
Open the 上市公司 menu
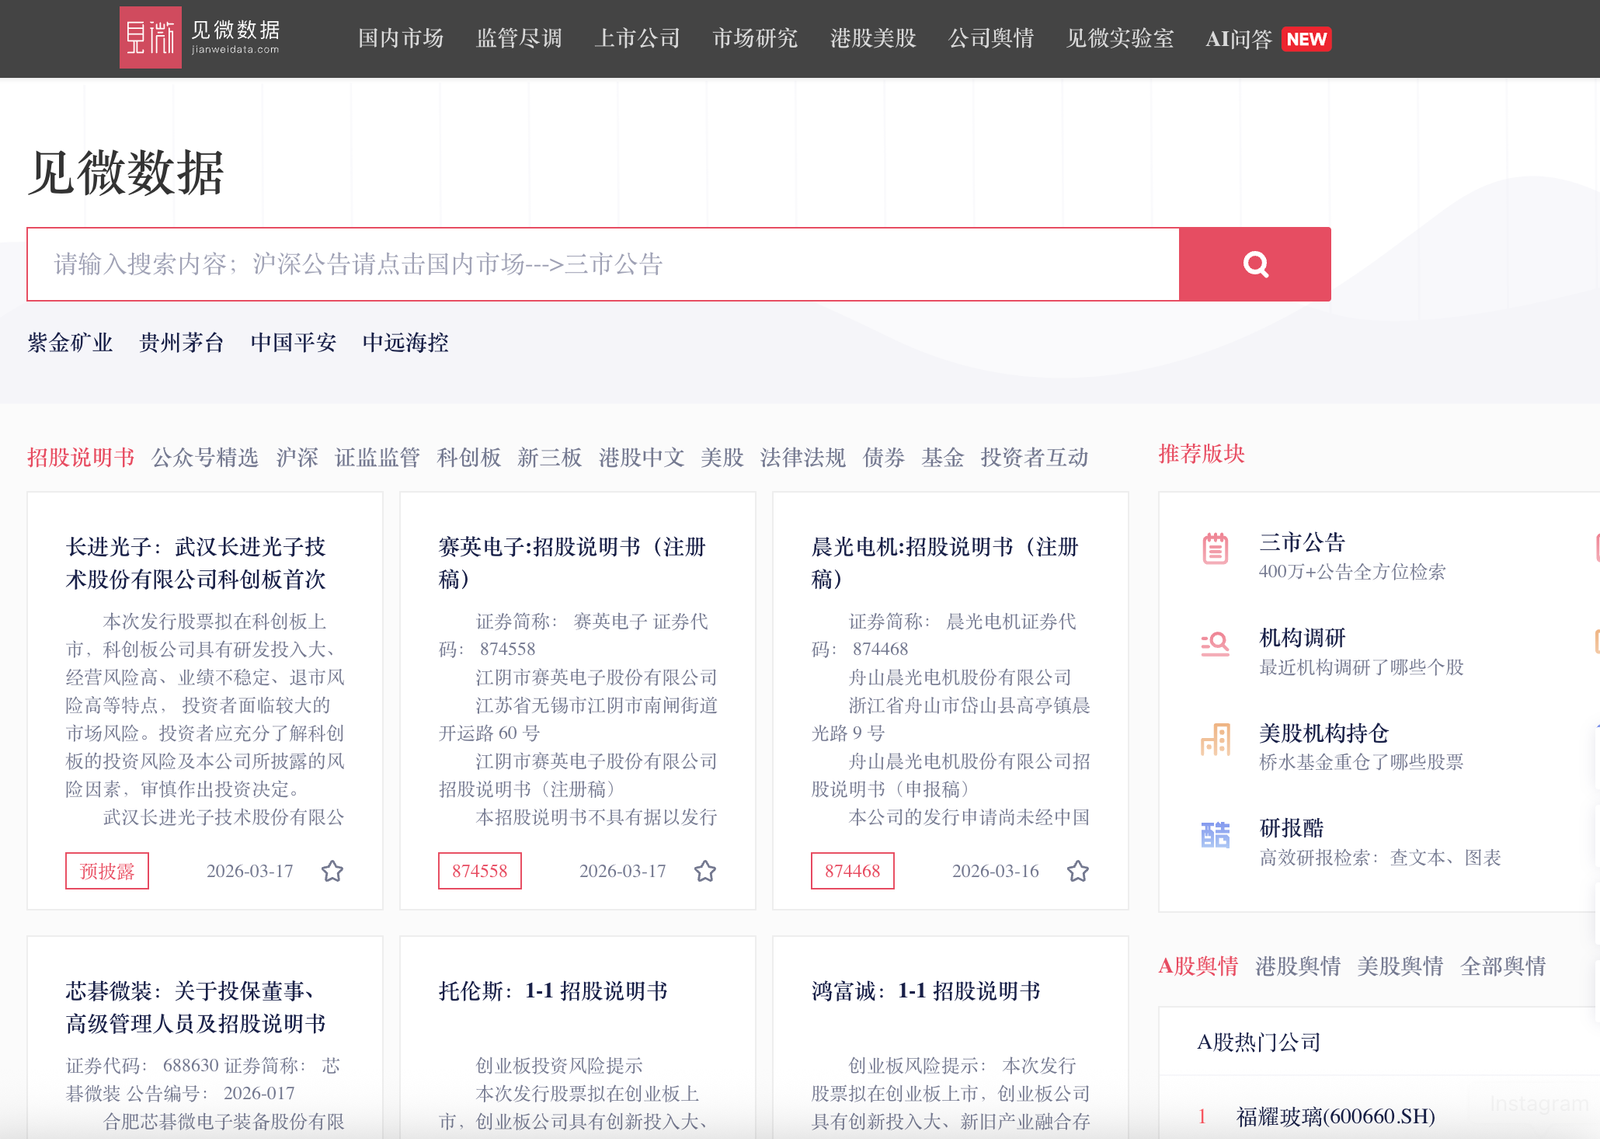(x=637, y=38)
